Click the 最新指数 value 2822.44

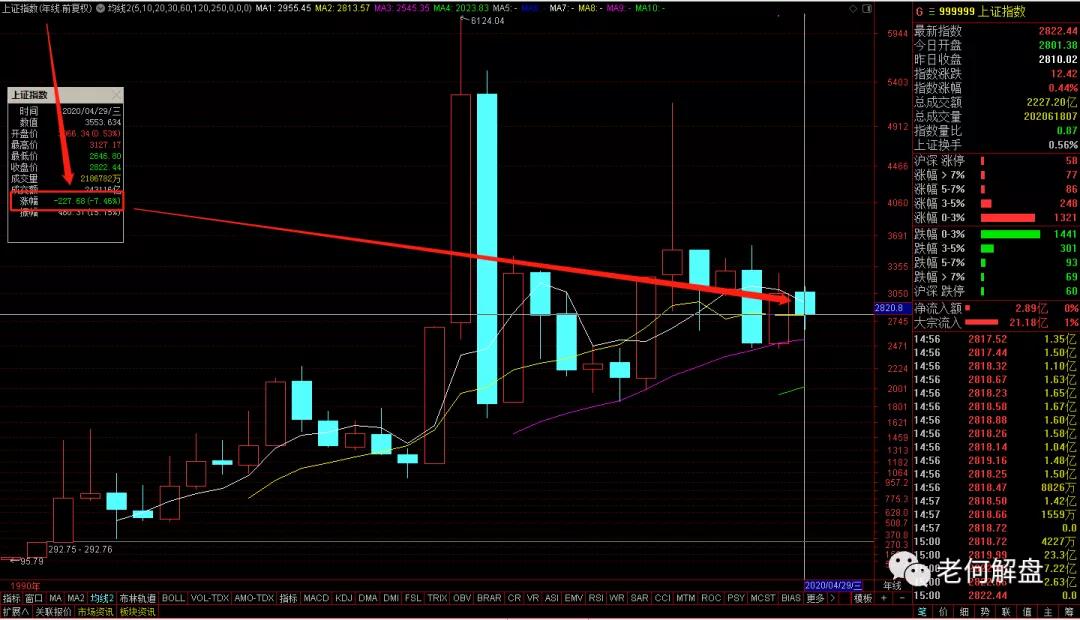point(1058,31)
